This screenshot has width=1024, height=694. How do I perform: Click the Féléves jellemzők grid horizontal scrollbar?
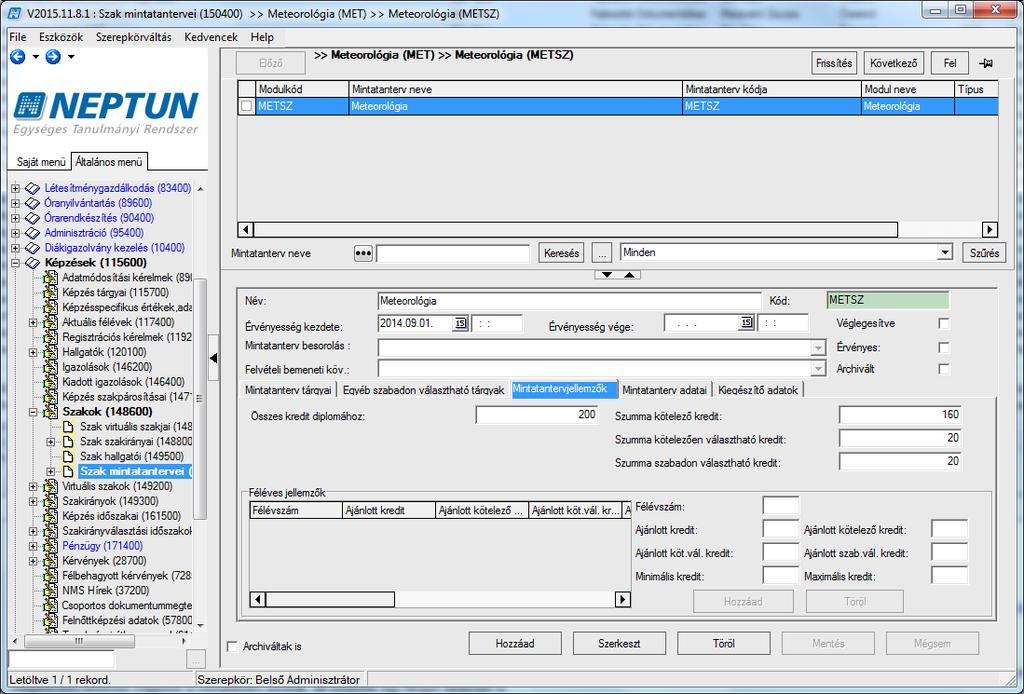pos(440,599)
